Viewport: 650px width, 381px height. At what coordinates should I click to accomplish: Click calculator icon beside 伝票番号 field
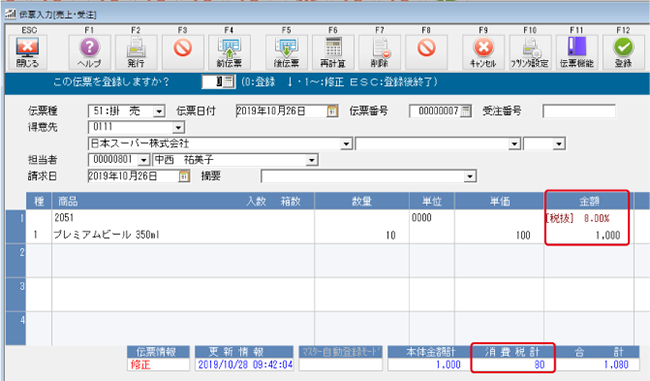click(x=466, y=111)
